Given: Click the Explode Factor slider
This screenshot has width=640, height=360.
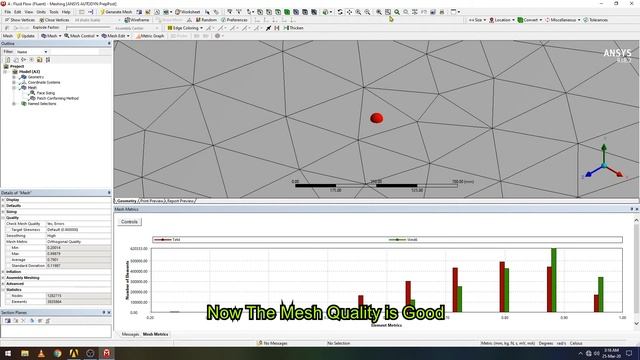Looking at the screenshot, I should coord(89,28).
